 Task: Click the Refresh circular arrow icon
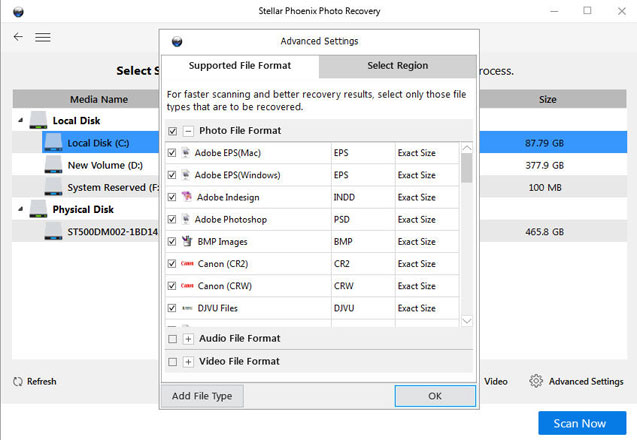click(x=17, y=381)
